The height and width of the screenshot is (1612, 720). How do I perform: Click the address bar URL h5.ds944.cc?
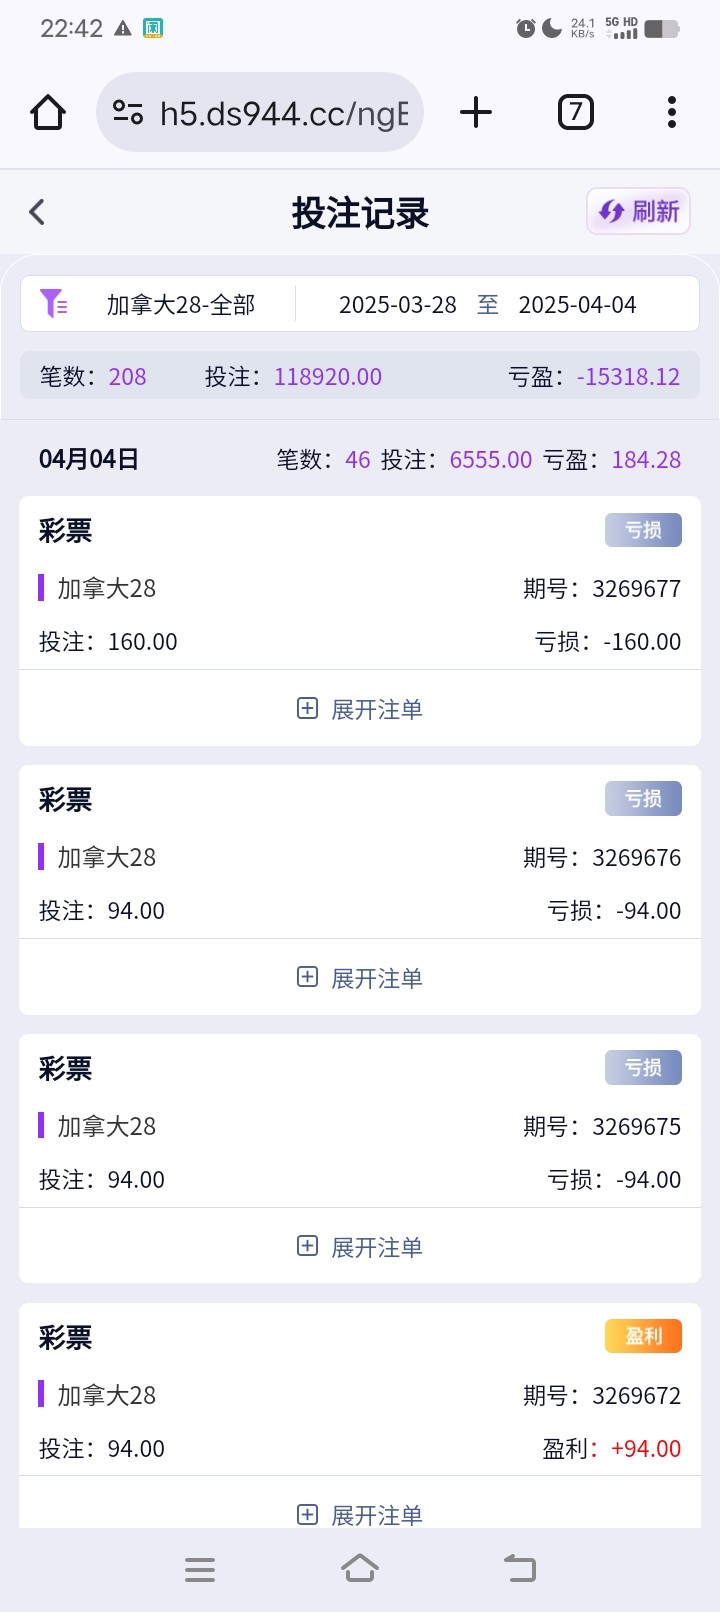pyautogui.click(x=284, y=113)
